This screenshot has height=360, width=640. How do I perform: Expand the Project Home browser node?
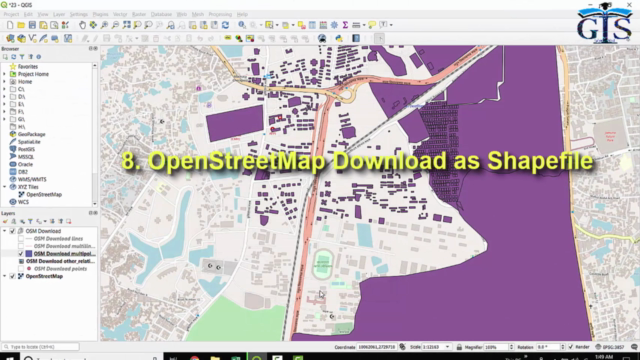[x=4, y=74]
